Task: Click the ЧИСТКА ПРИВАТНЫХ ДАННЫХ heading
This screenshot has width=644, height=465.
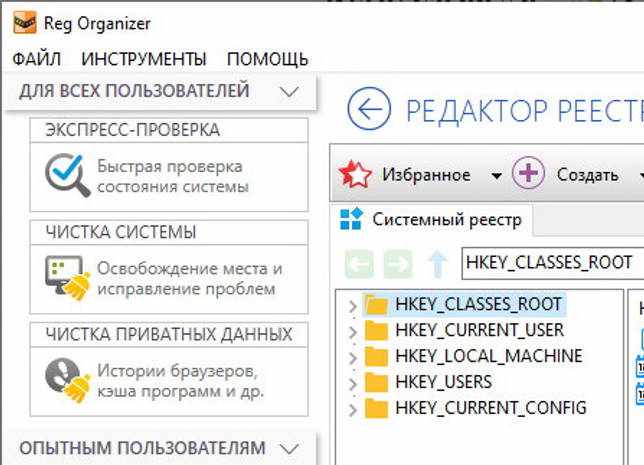Action: pos(169,334)
